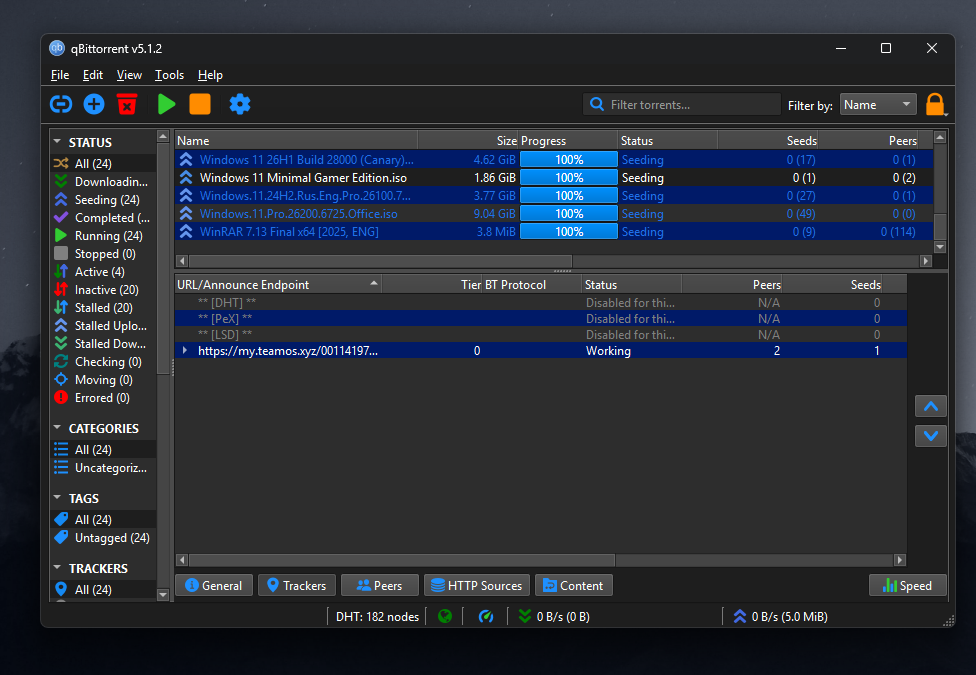976x675 pixels.
Task: Click the search magnifier icon
Action: tap(596, 104)
